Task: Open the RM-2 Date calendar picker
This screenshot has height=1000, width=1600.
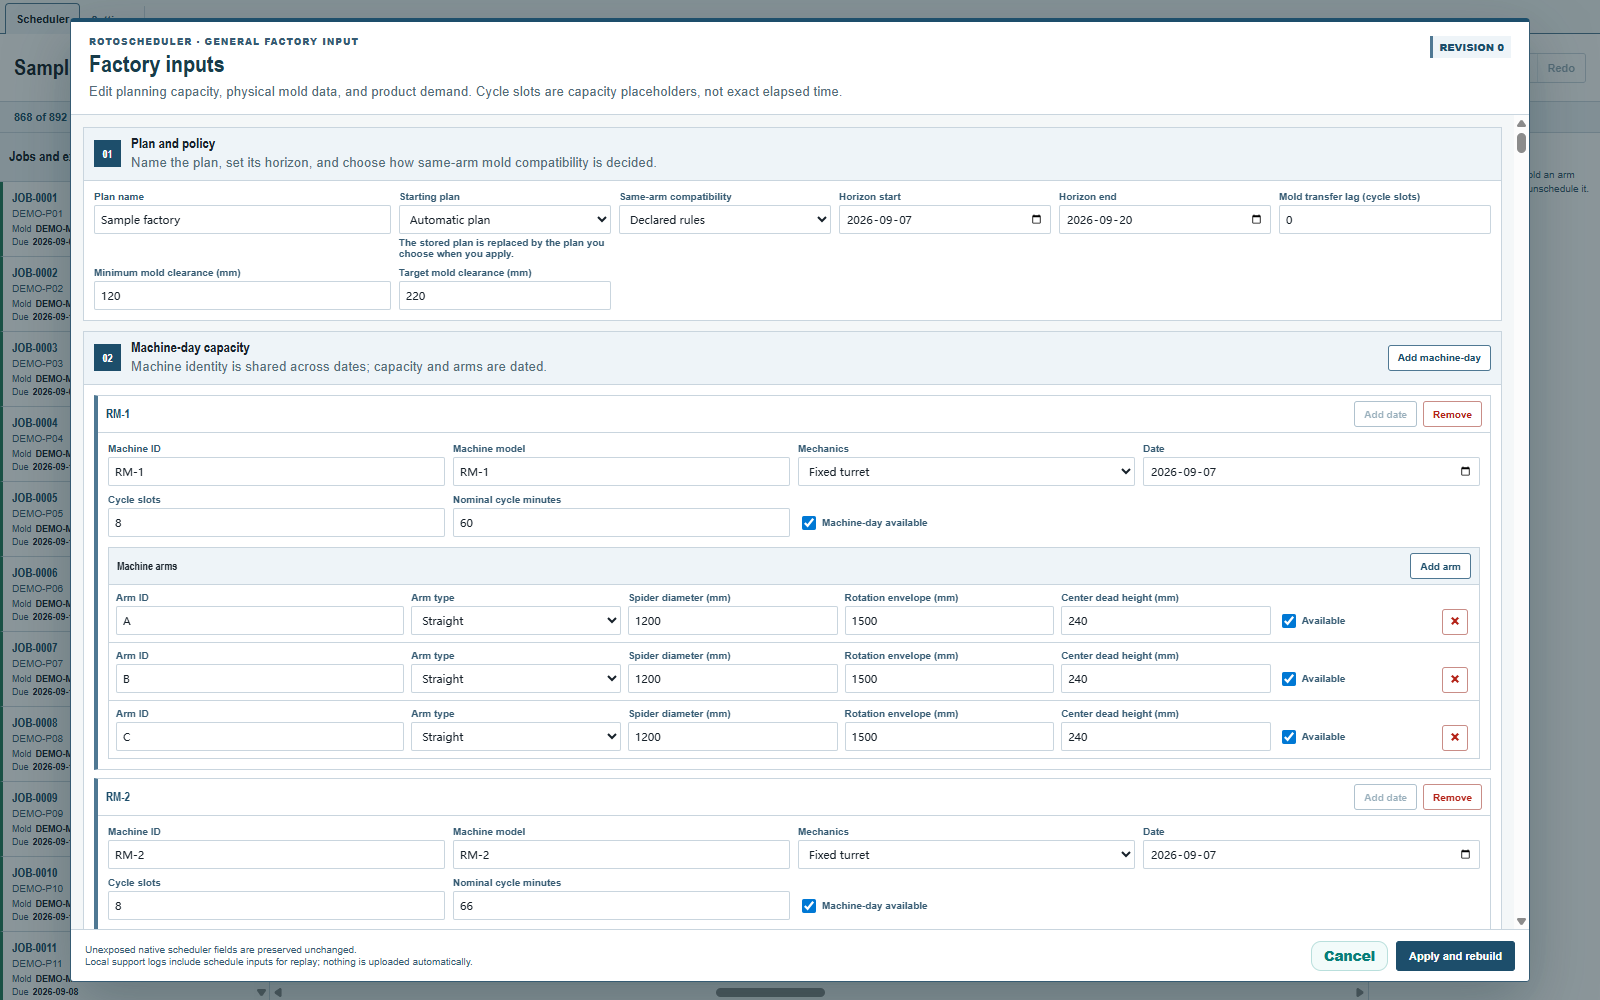Action: tap(1465, 855)
